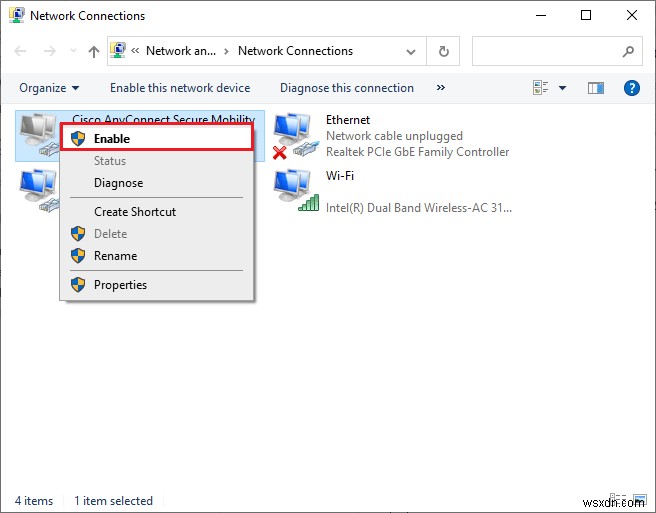This screenshot has height=513, width=656.
Task: Click the address bar location icon
Action: [x=118, y=50]
